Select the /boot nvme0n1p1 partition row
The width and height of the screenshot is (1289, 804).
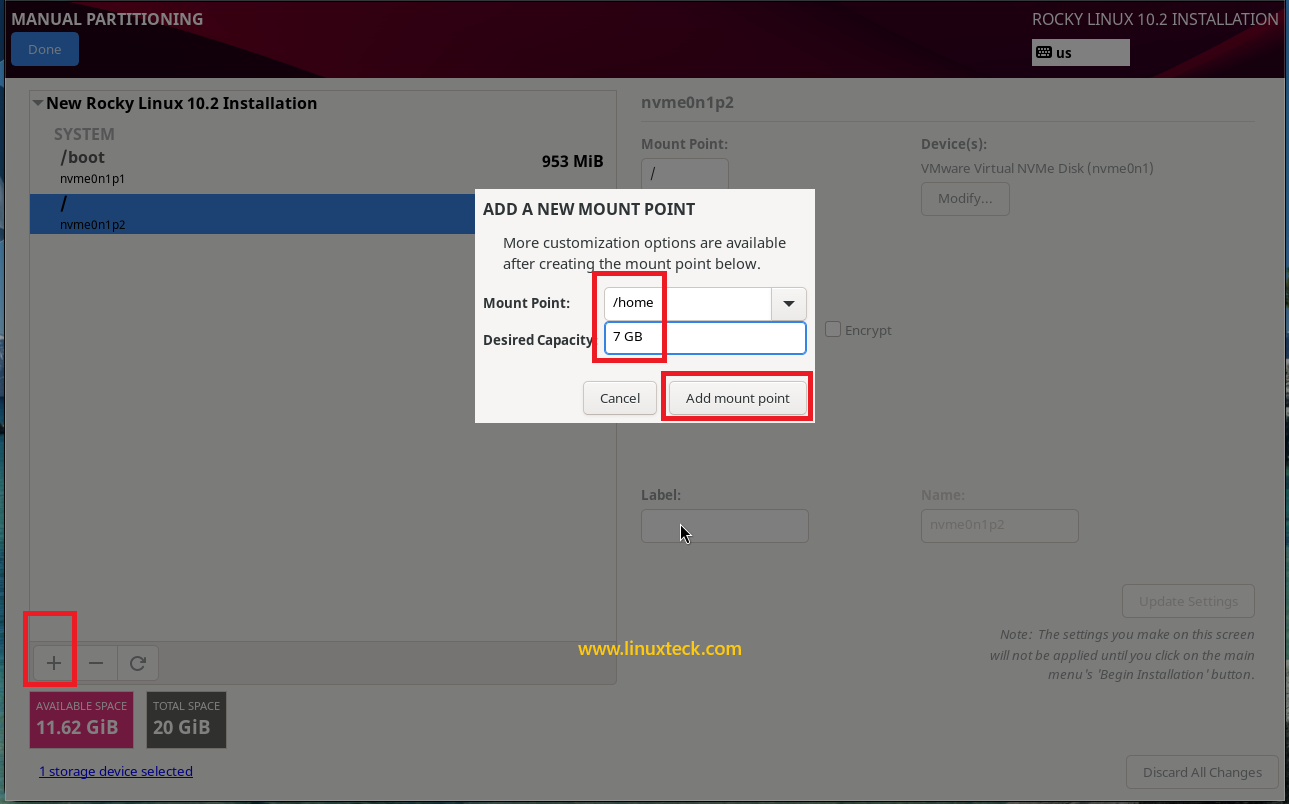(x=323, y=167)
